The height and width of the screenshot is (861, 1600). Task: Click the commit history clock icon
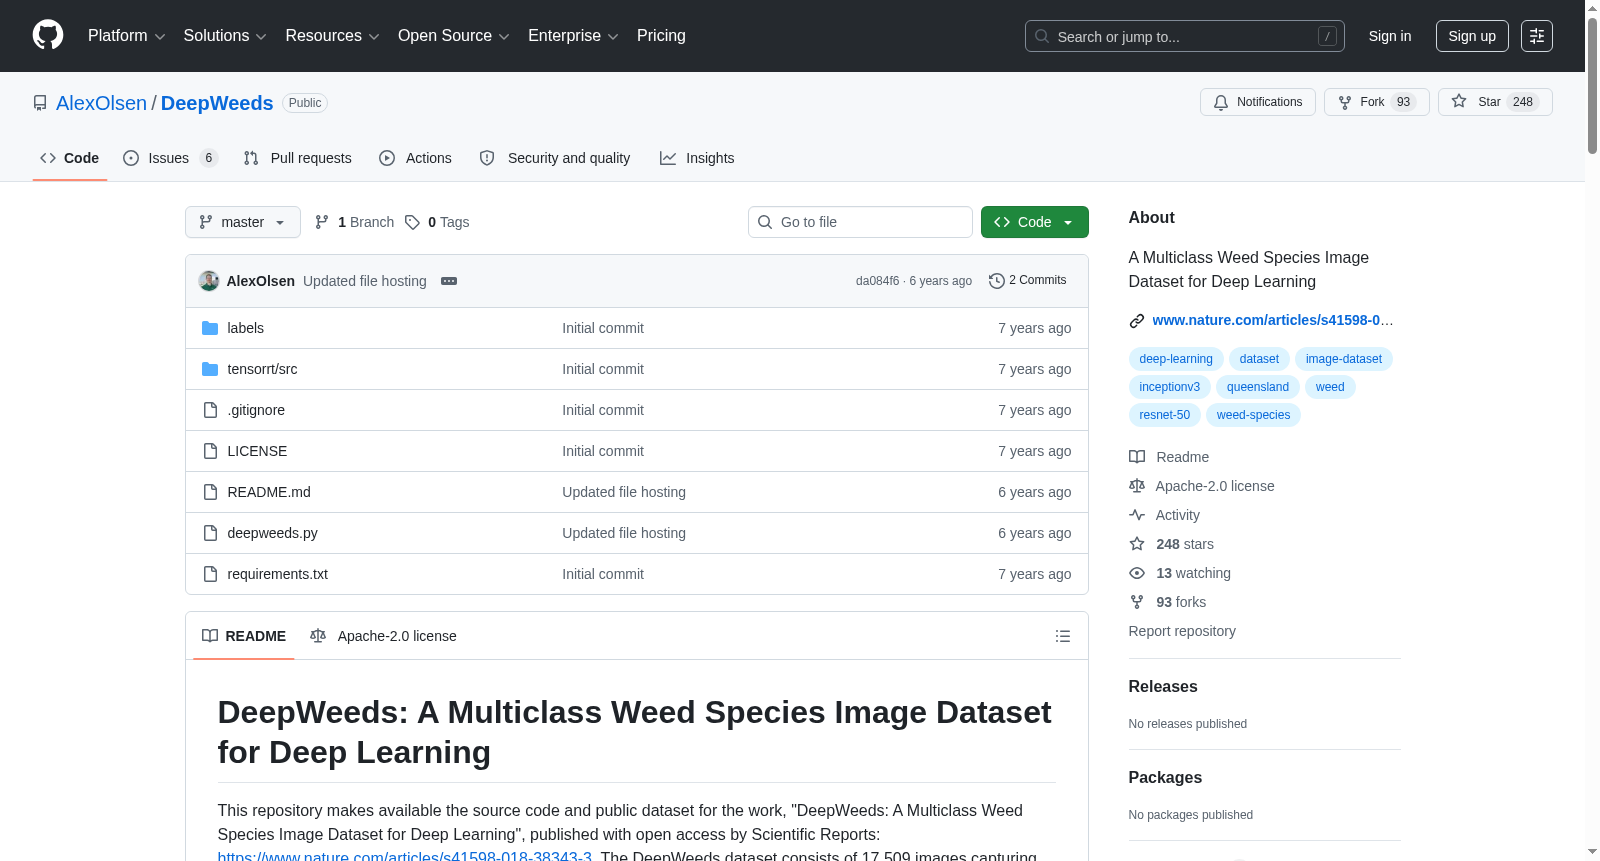[996, 281]
